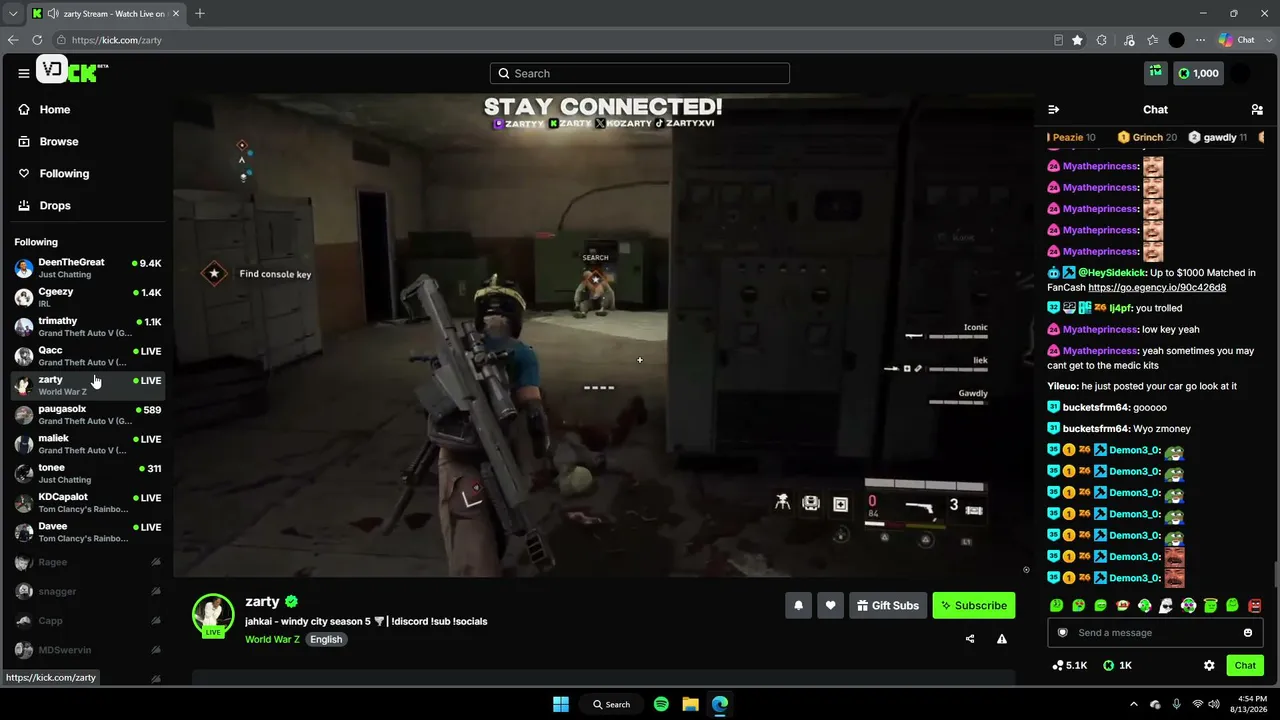Open Spotify from taskbar
Viewport: 1280px width, 720px height.
[x=661, y=704]
